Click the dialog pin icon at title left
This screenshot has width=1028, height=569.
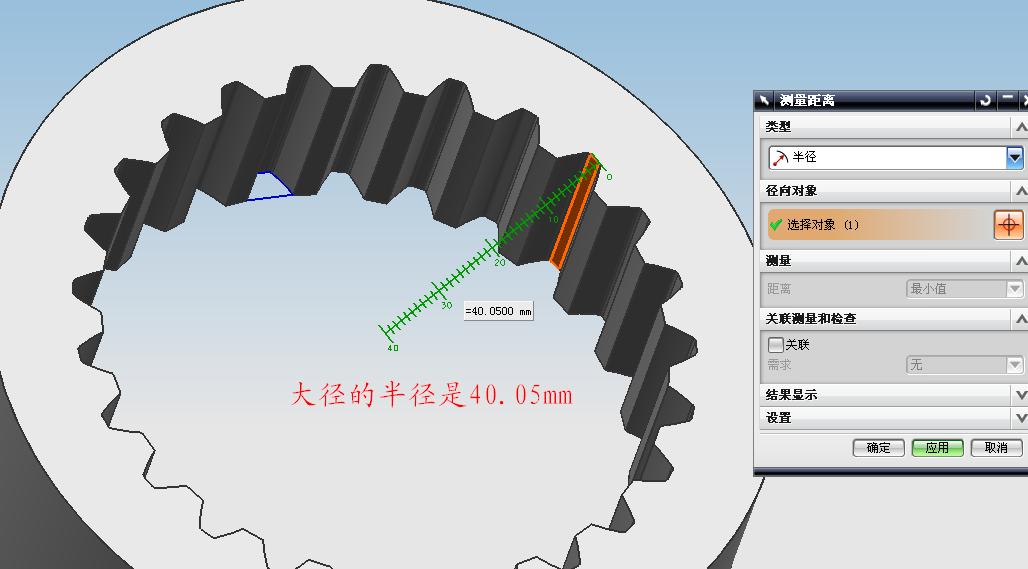click(764, 100)
